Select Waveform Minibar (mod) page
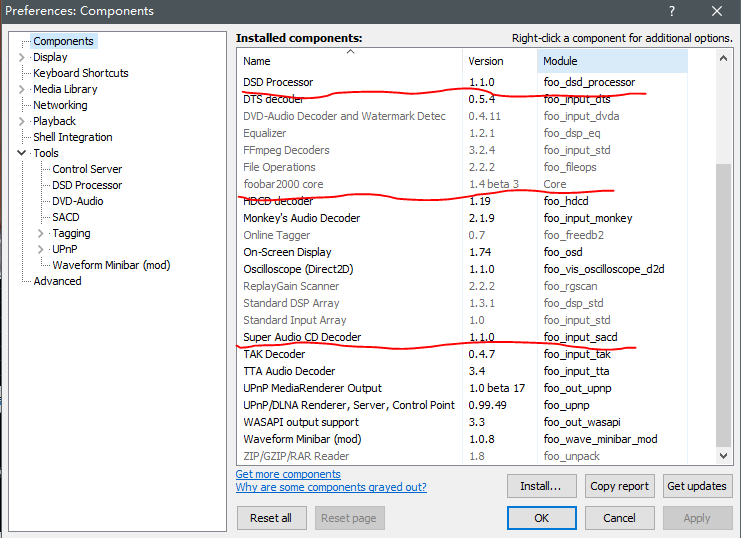The image size is (741, 538). point(111,265)
